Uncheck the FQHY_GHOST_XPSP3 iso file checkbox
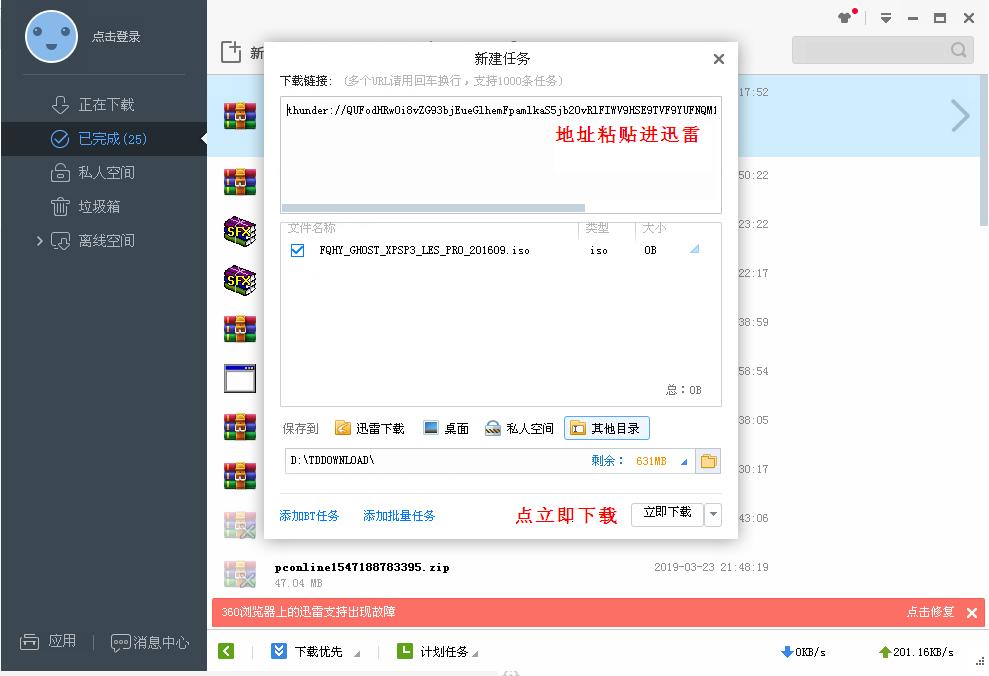989x676 pixels. pos(297,250)
